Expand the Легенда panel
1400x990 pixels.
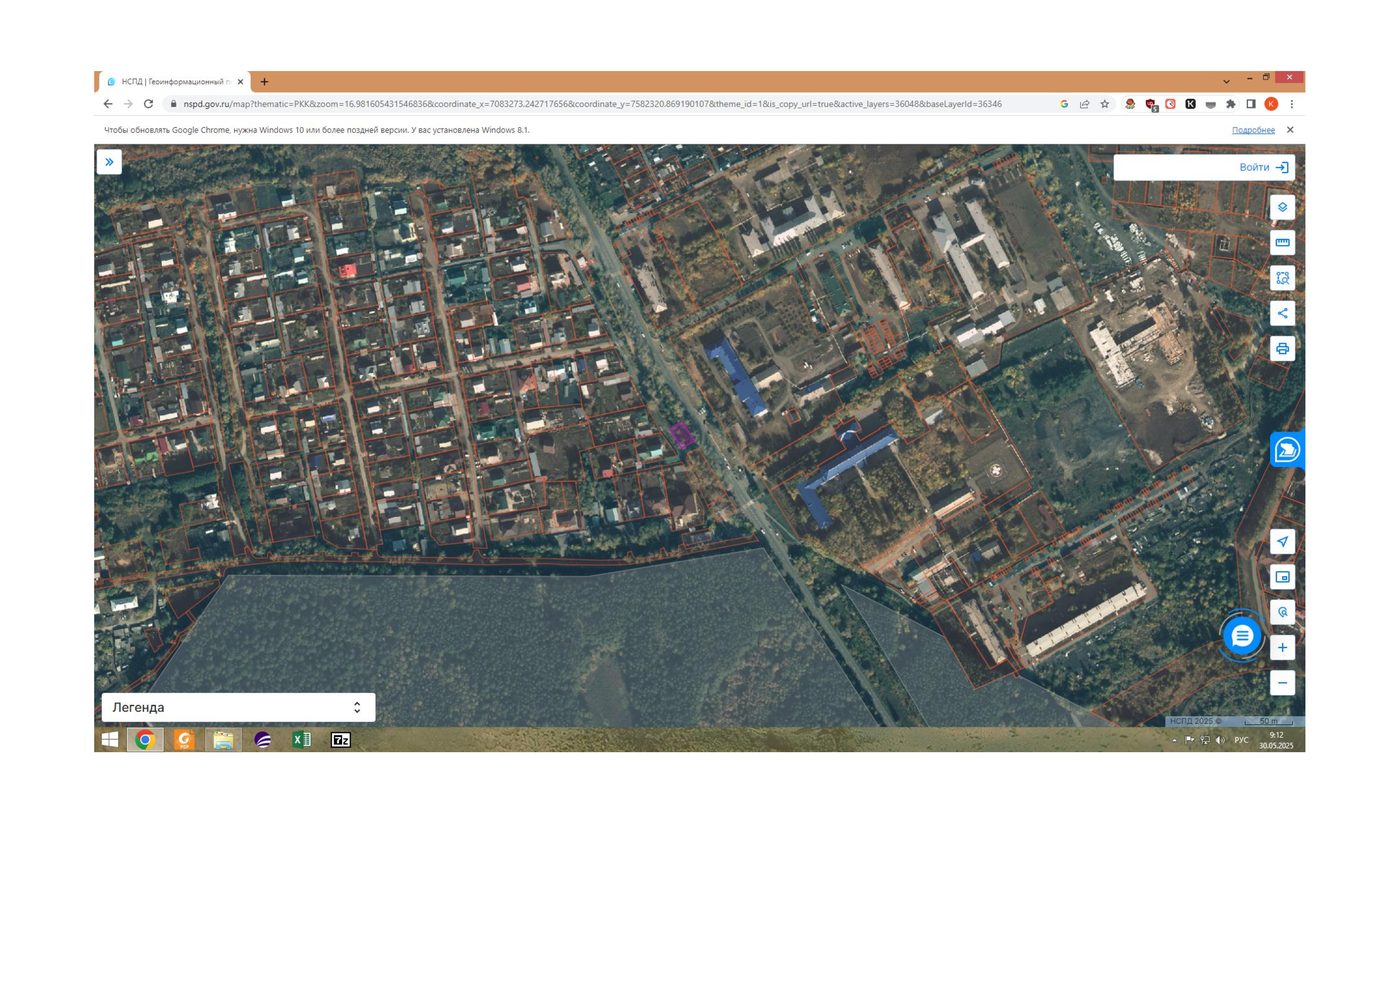(238, 707)
